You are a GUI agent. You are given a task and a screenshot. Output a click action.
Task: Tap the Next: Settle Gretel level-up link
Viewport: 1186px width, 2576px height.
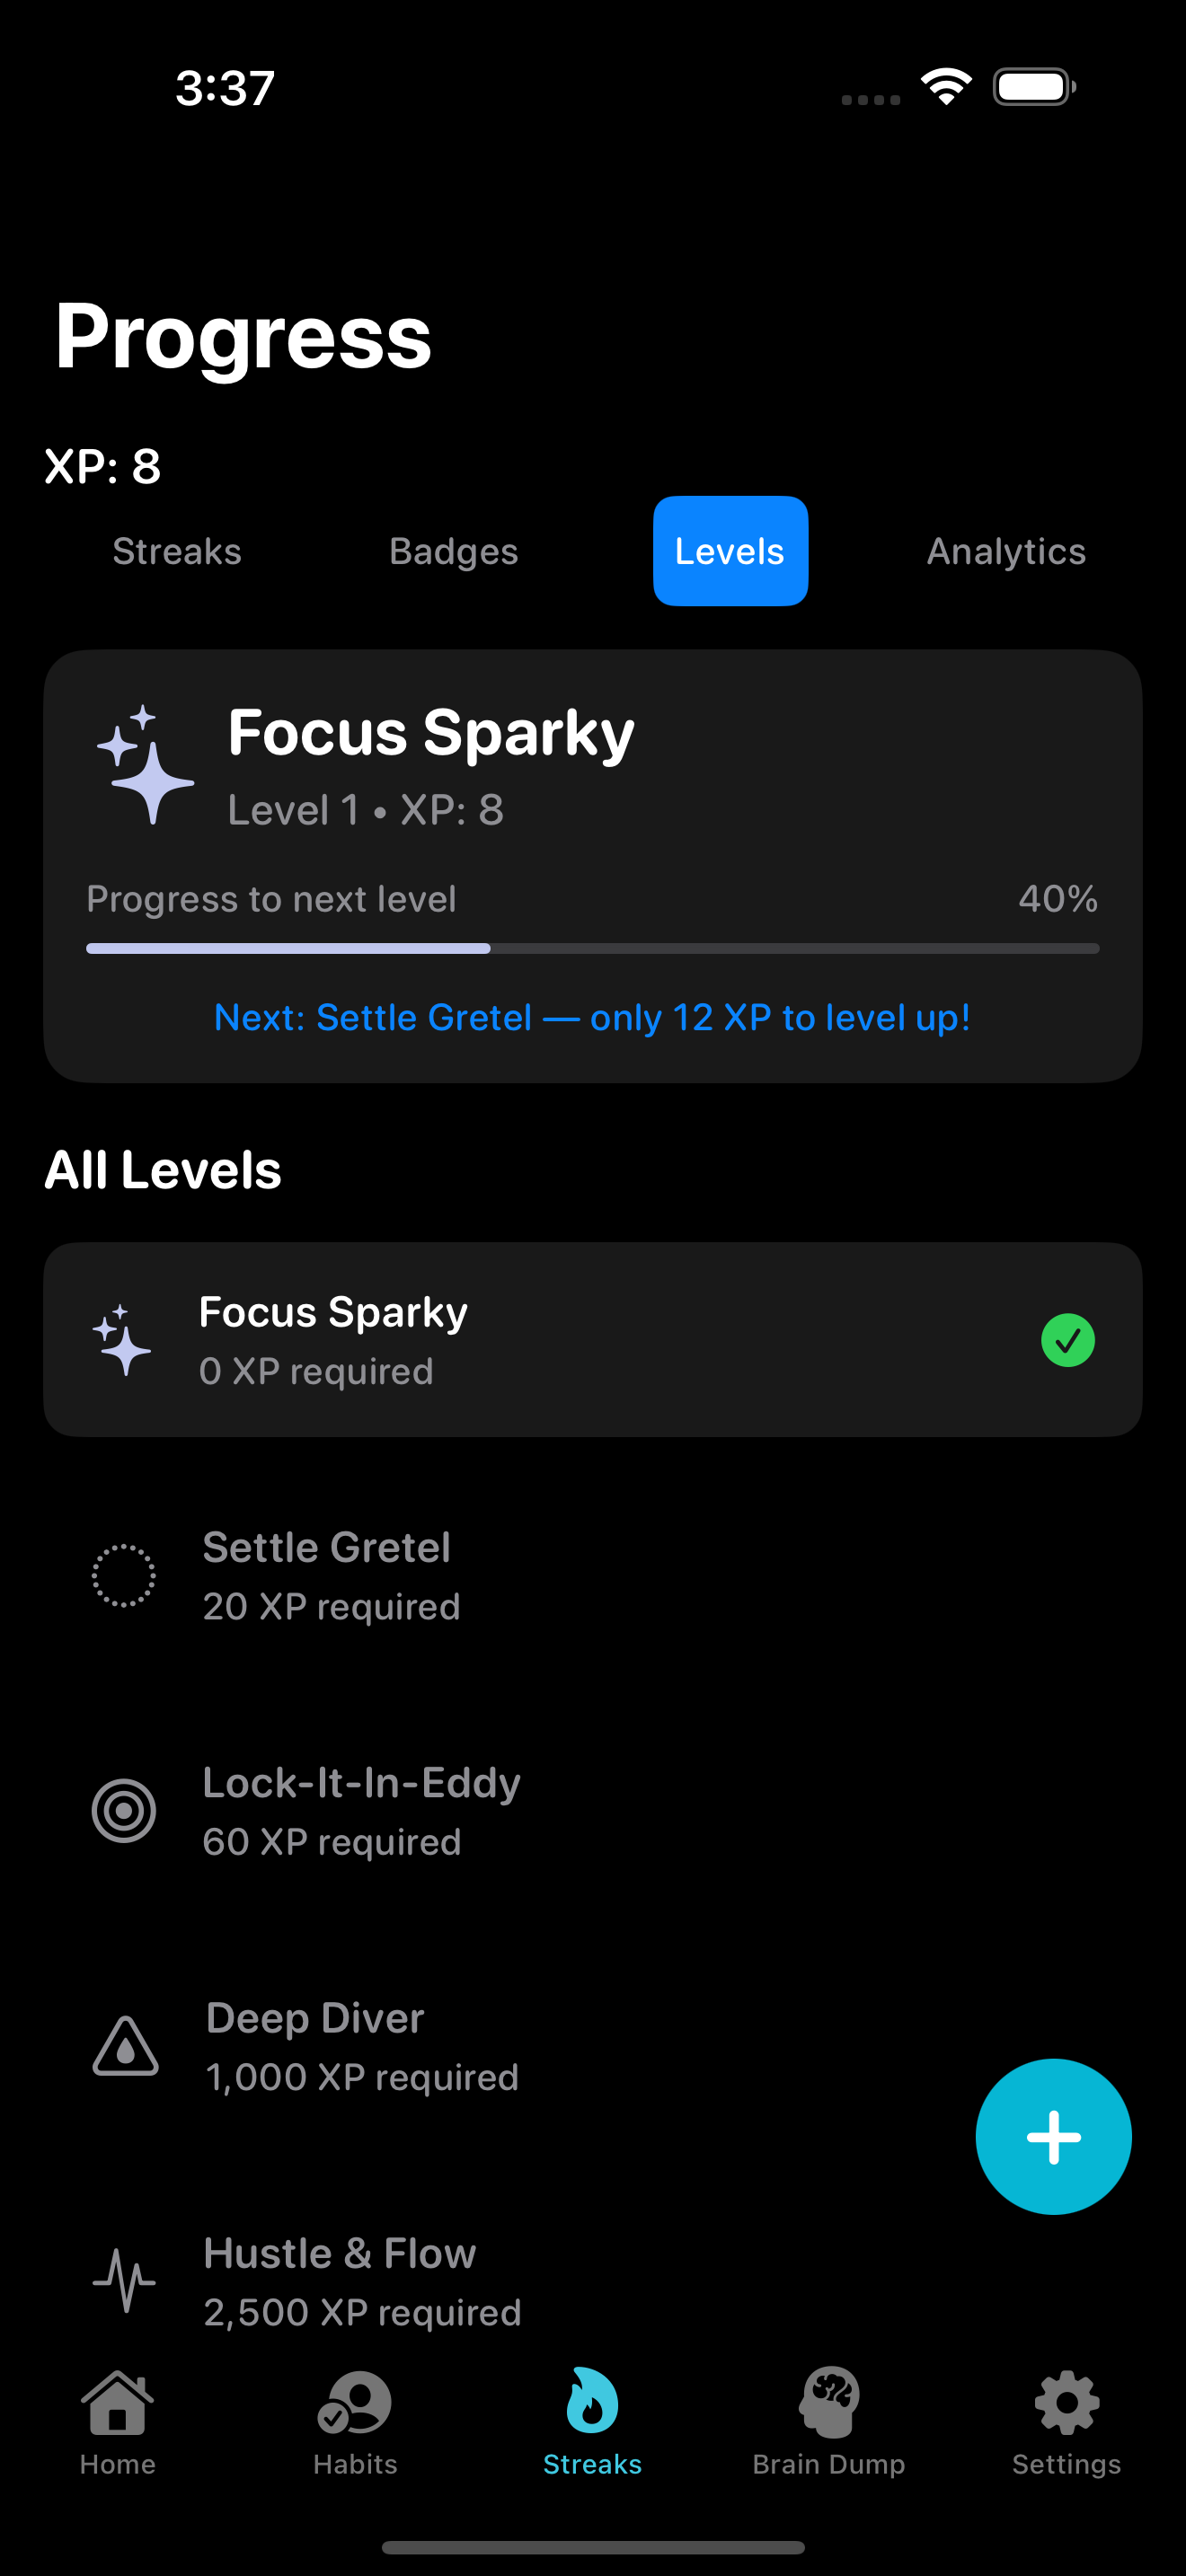pos(592,1018)
